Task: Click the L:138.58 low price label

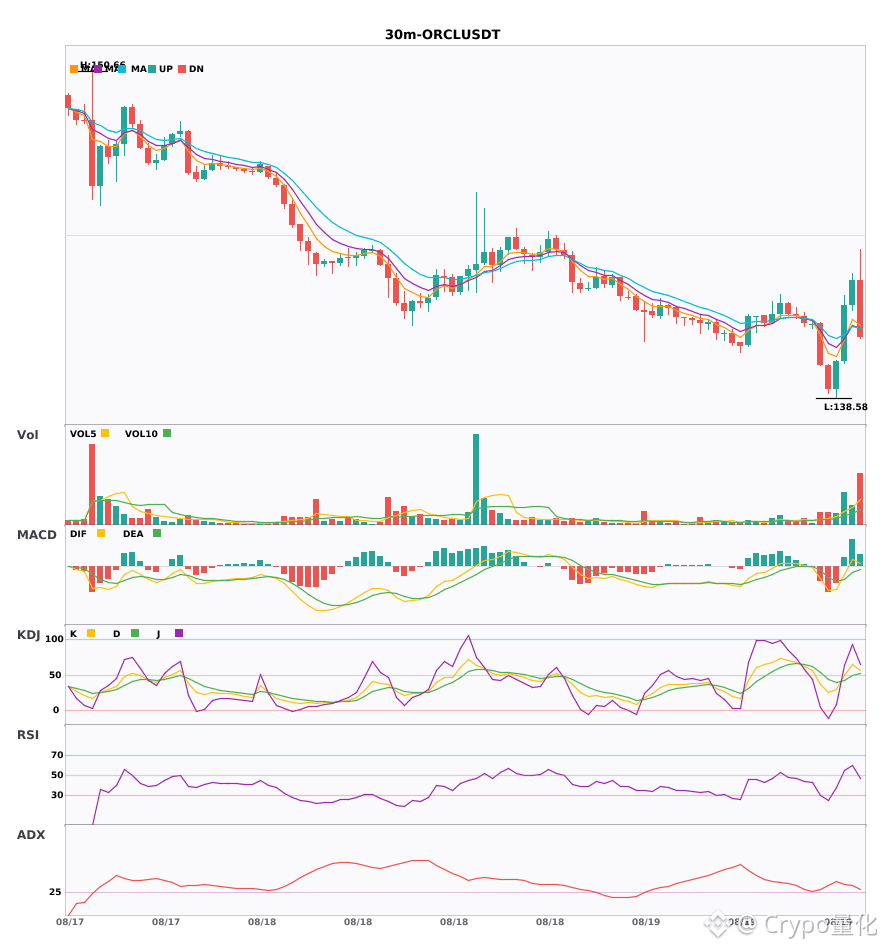Action: point(846,407)
